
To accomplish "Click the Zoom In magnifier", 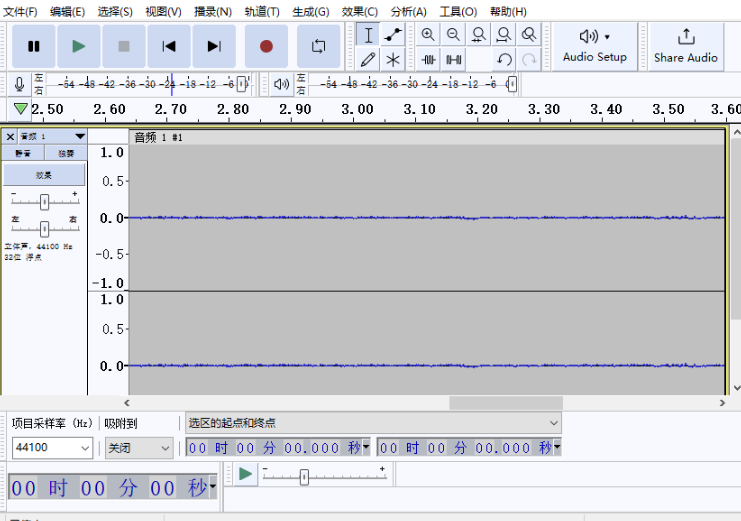I will tap(428, 35).
